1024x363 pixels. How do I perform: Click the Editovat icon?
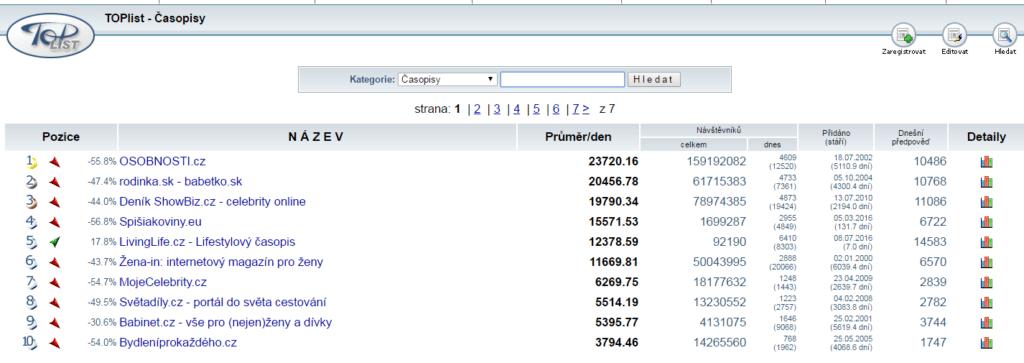[x=954, y=35]
